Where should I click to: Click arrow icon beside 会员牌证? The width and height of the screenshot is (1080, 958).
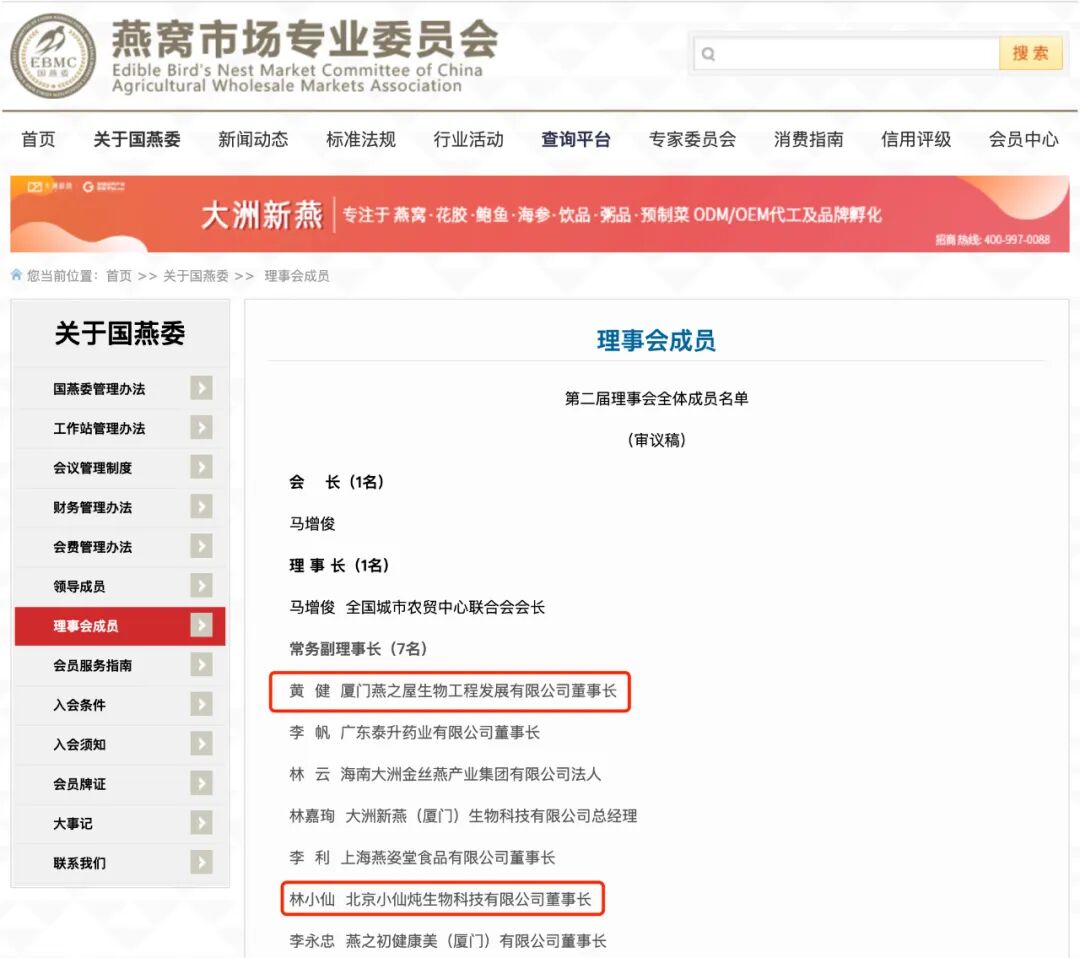201,783
